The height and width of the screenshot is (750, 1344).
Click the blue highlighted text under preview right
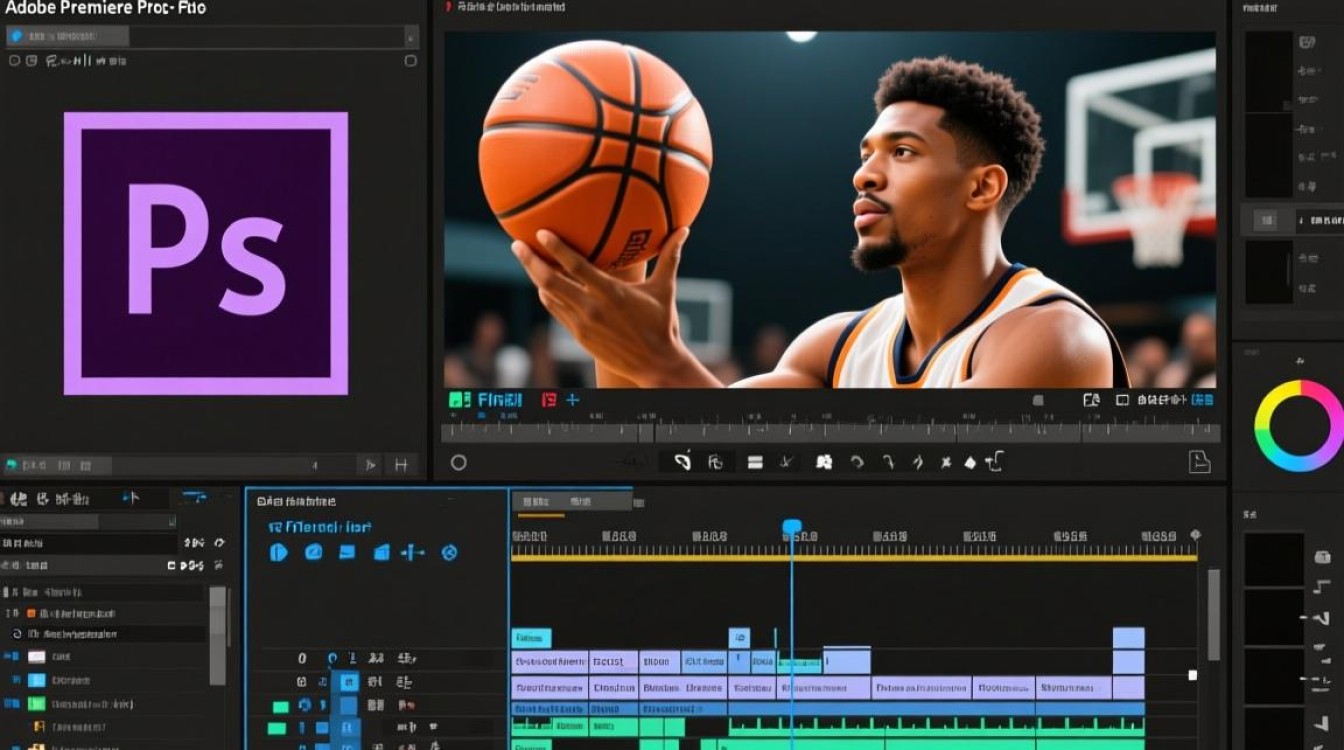pos(1203,400)
